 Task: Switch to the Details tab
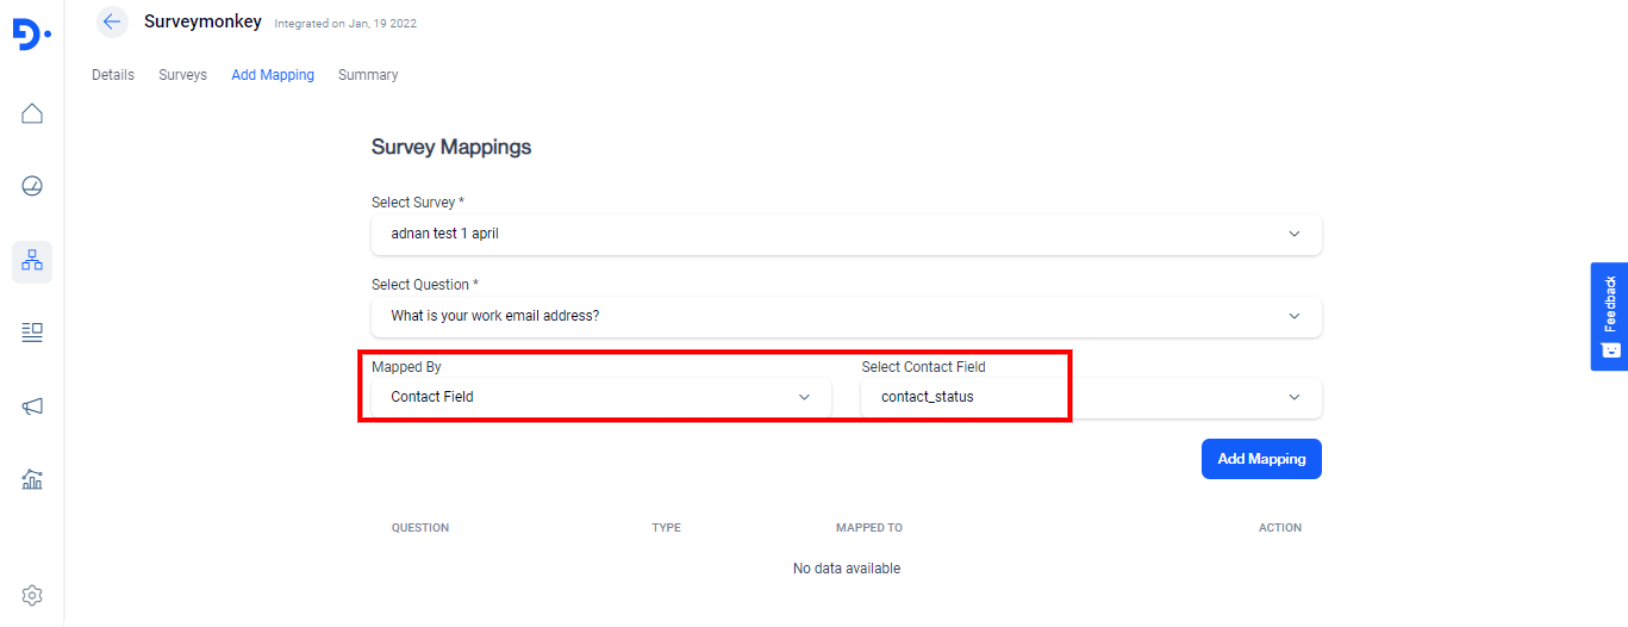pos(113,75)
